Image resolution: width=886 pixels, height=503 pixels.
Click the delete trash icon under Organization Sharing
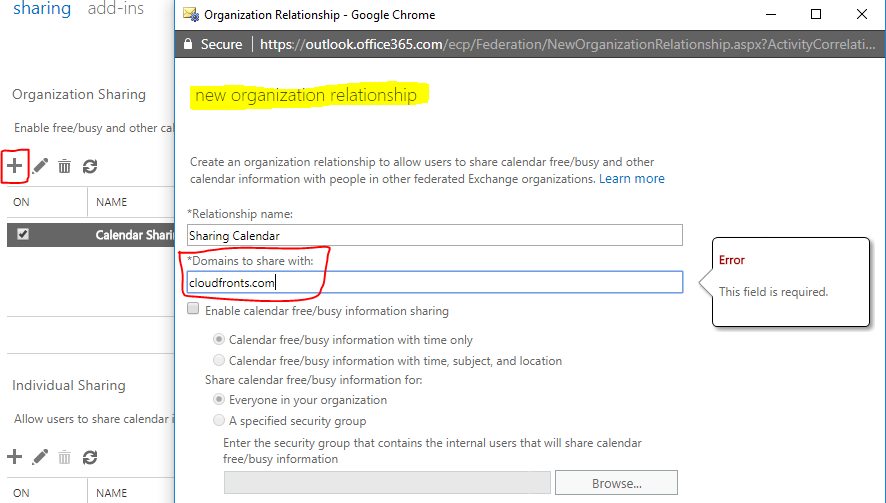(x=65, y=166)
